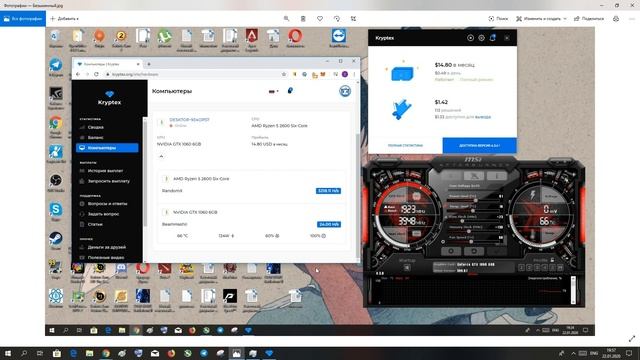Click the zoom magnifier icon in Photos toolbar
Viewport: 640px width, 360px height.
tap(287, 19)
